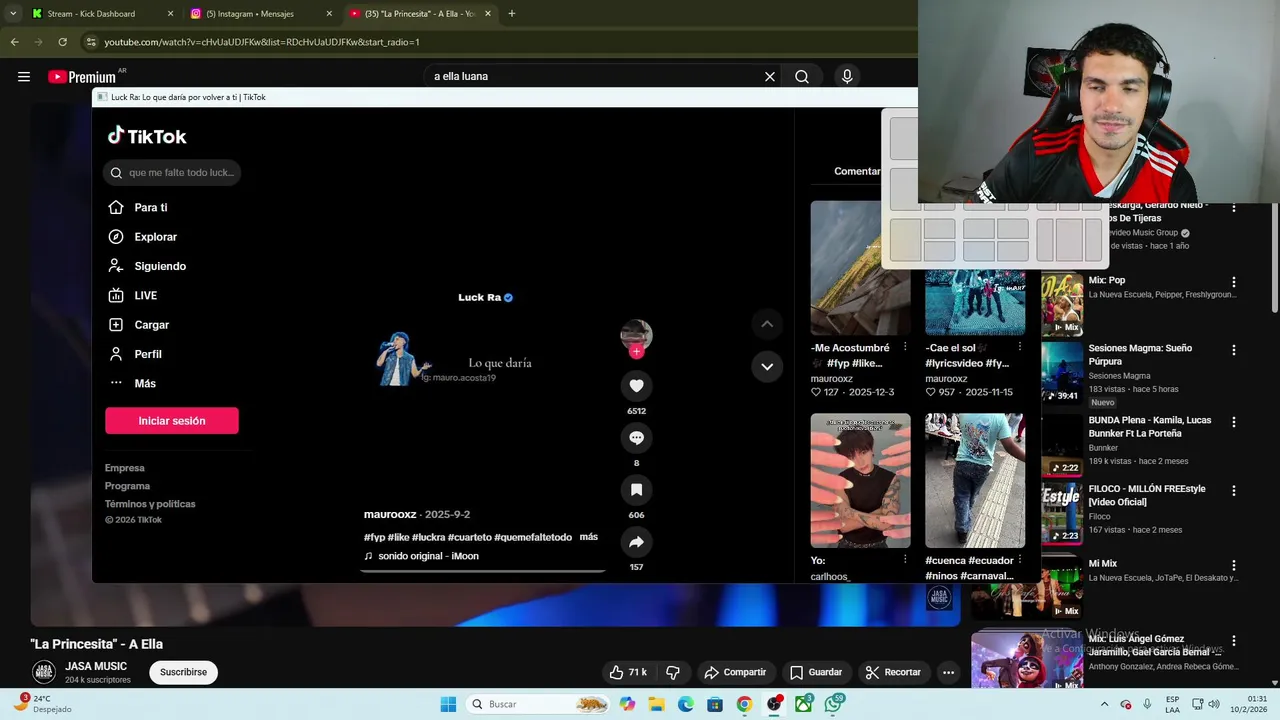This screenshot has width=1280, height=720.
Task: Open Windows Start menu
Action: [x=448, y=704]
